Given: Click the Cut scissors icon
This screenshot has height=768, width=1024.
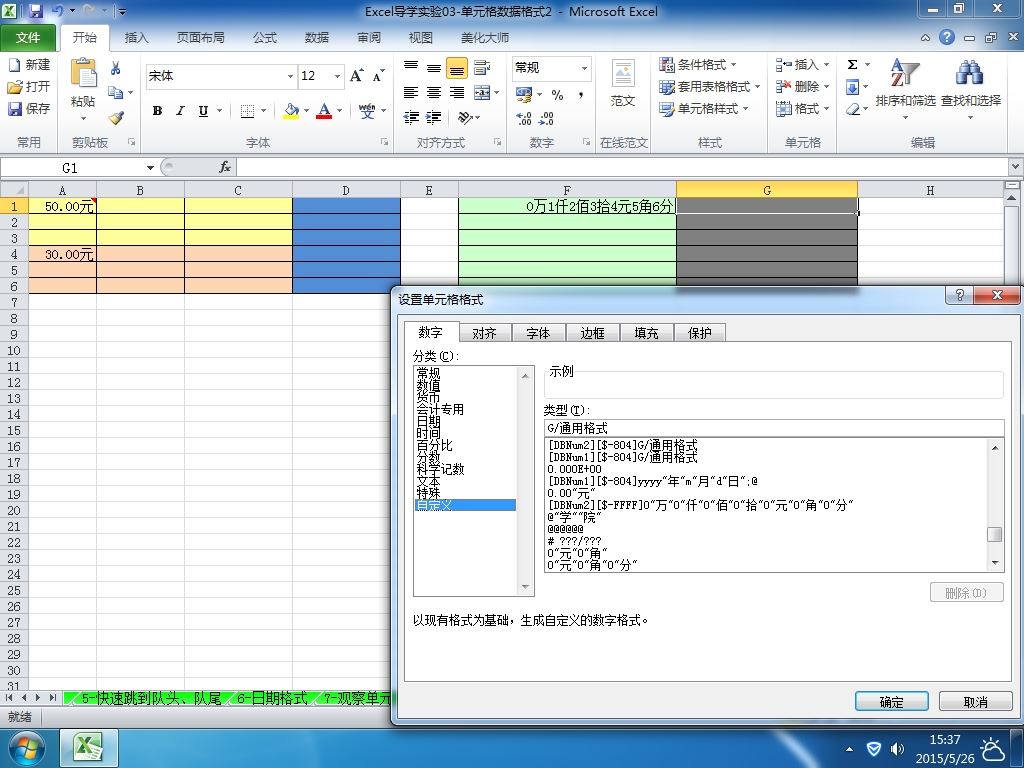Looking at the screenshot, I should pyautogui.click(x=116, y=68).
